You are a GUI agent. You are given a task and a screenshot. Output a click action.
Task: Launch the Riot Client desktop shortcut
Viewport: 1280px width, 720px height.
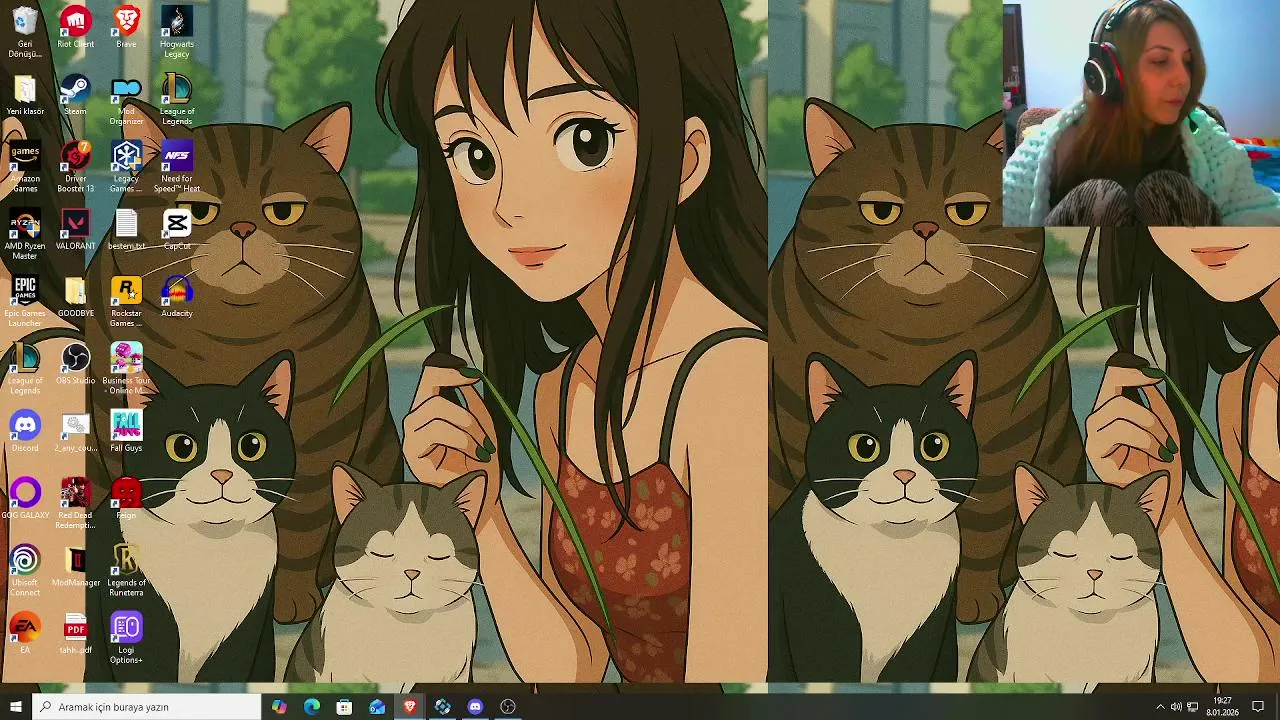tap(76, 27)
